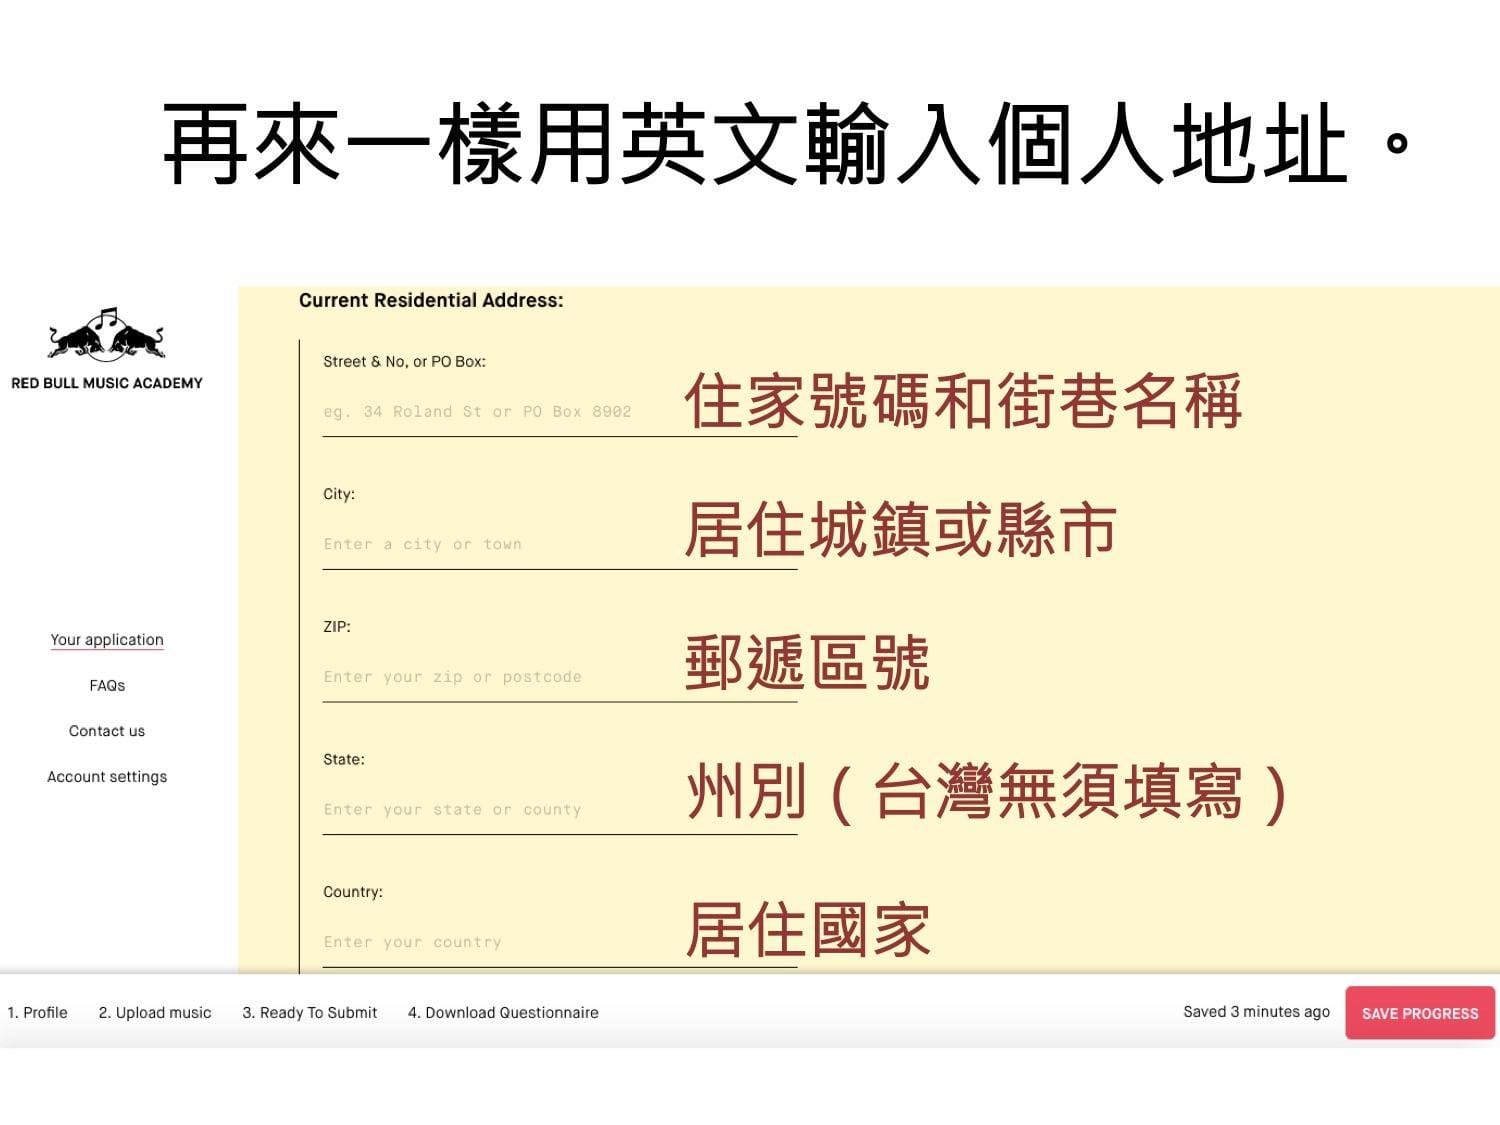Click the Red Bull bulls logo icon
This screenshot has width=1500, height=1125.
point(106,335)
